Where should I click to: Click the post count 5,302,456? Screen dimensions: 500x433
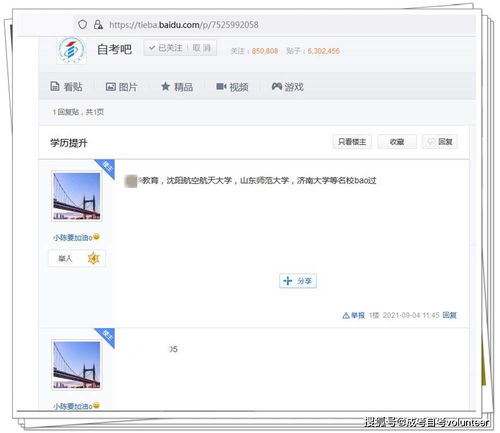[323, 51]
